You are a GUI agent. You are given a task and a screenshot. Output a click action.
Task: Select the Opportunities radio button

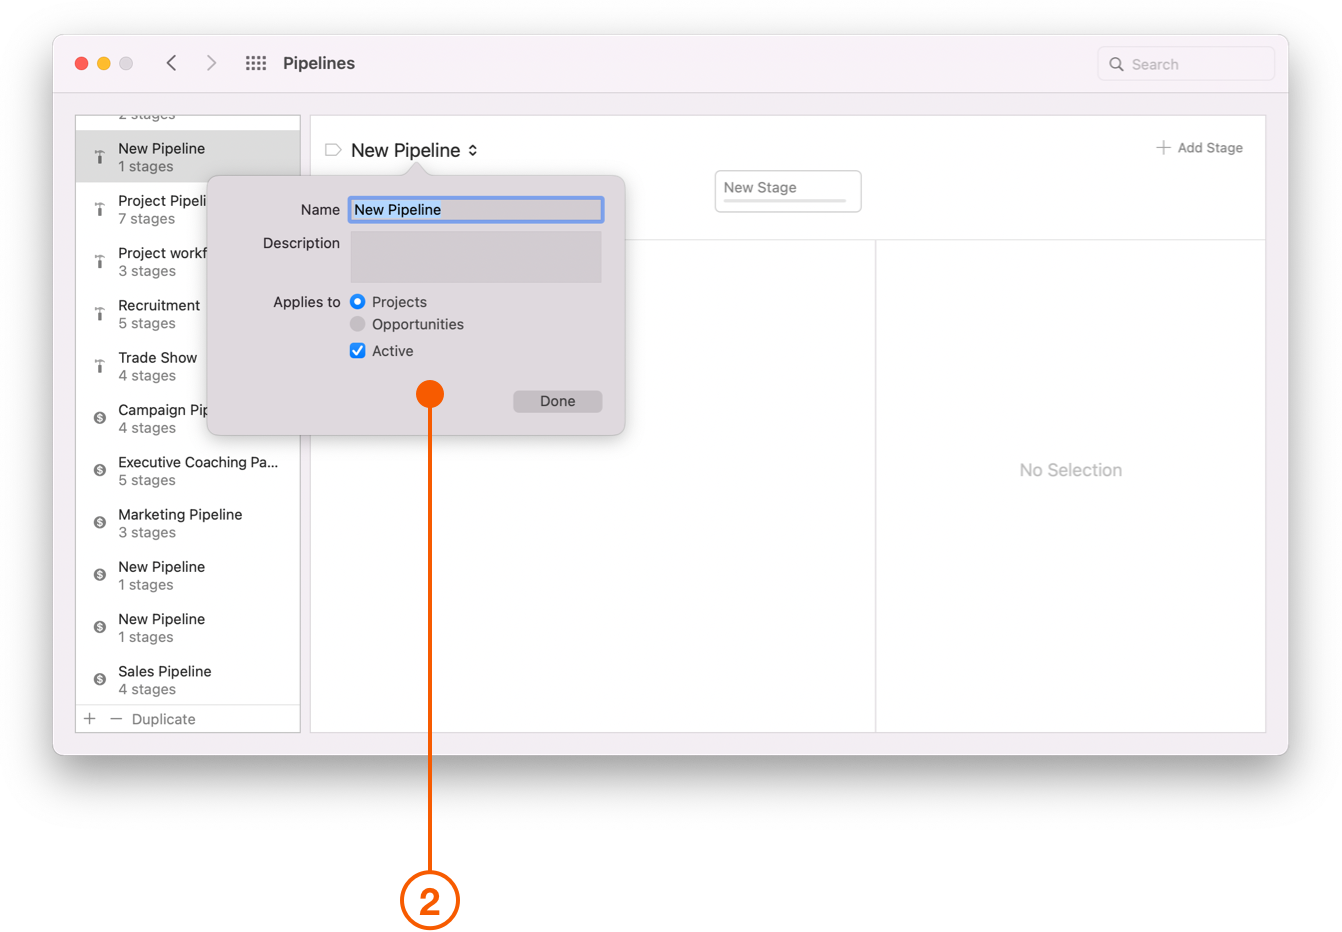click(358, 324)
